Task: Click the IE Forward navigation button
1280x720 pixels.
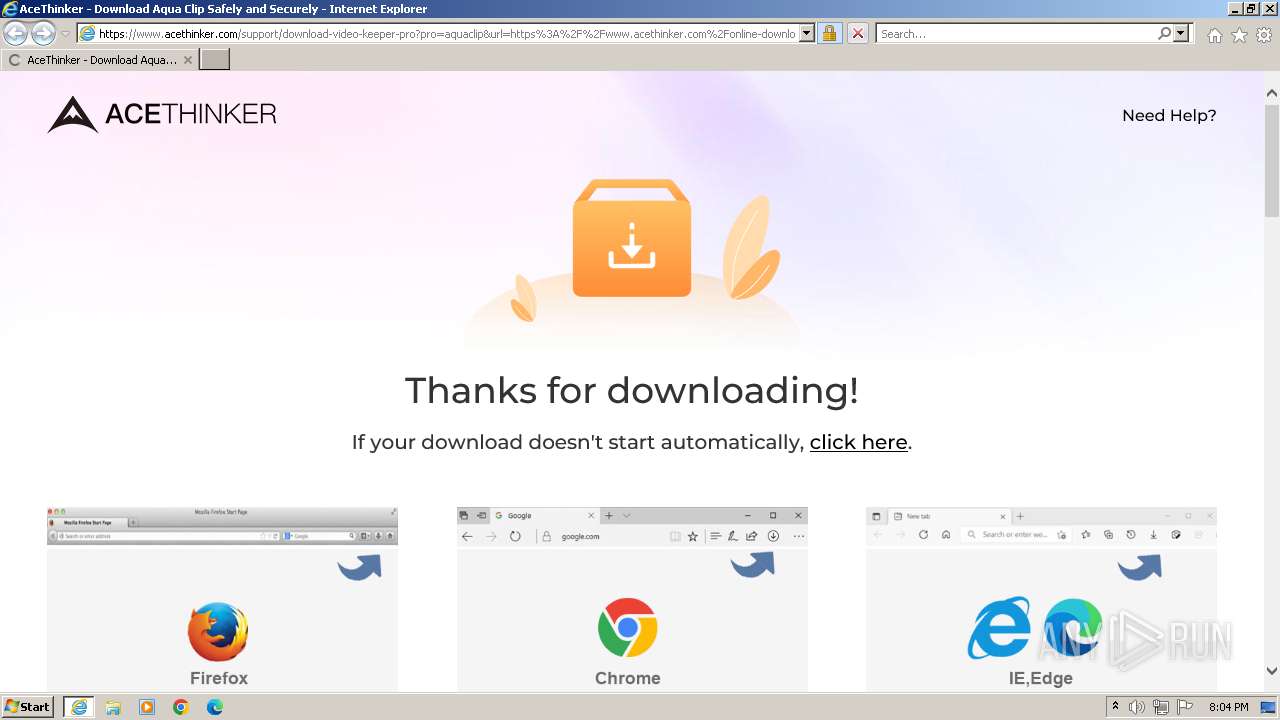Action: coord(43,34)
